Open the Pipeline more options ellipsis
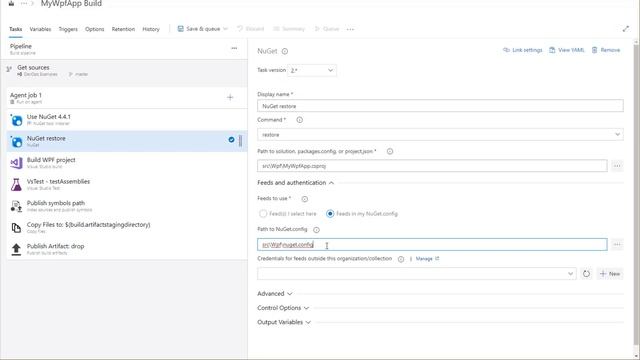 click(x=234, y=48)
